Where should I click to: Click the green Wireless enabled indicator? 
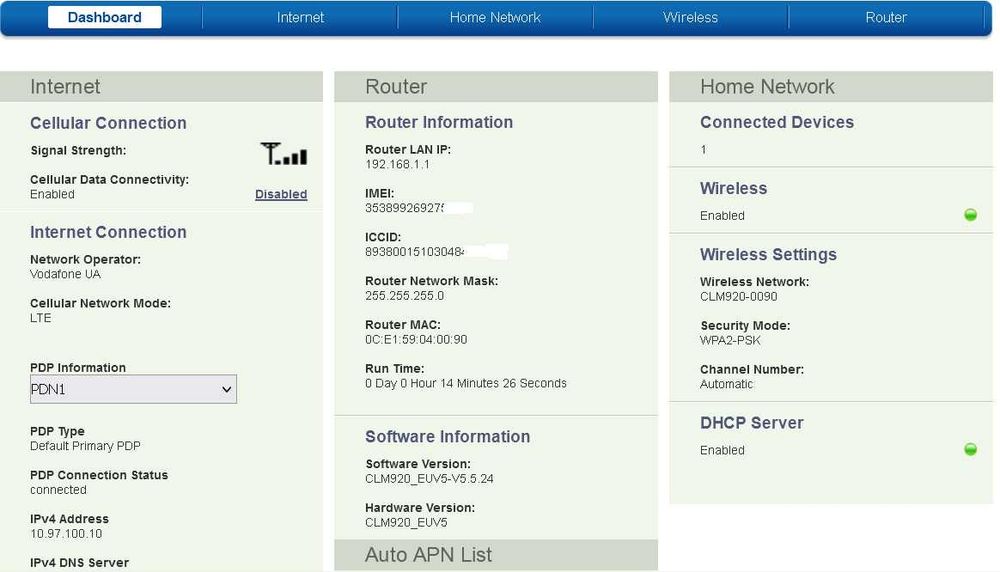pos(970,215)
